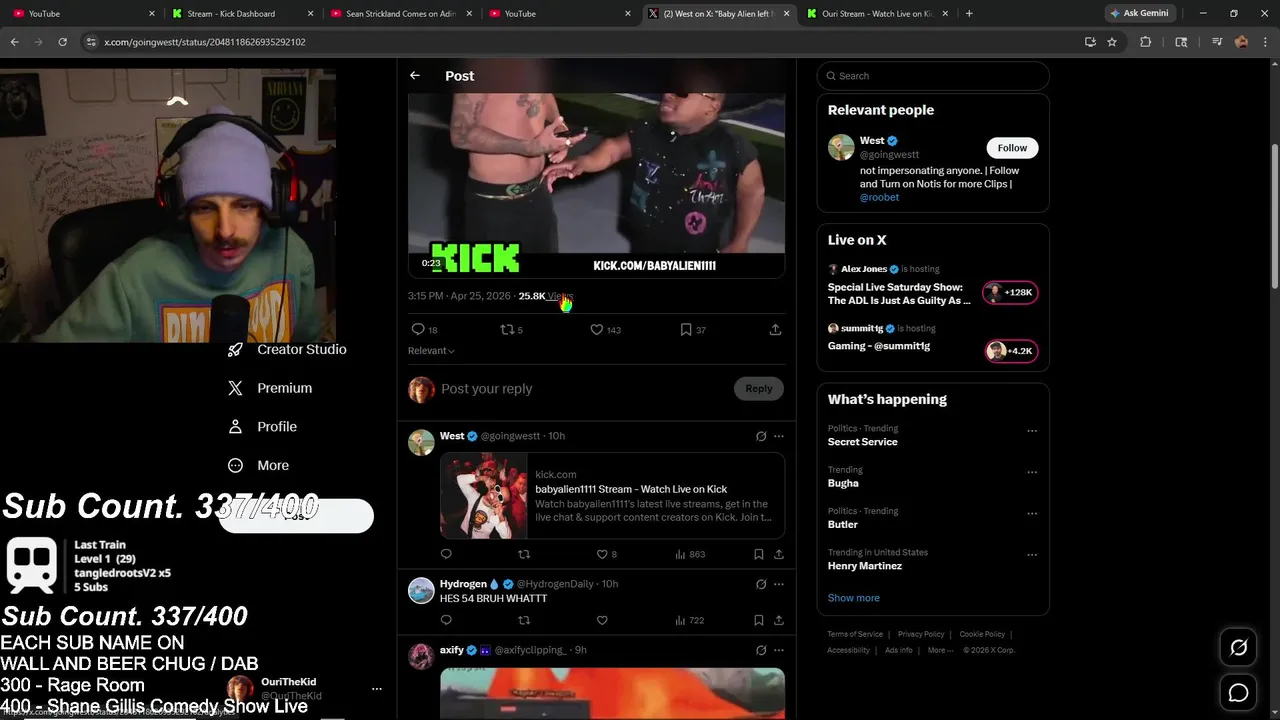Share Hydrogen's comment
Viewport: 1280px width, 720px height.
(x=779, y=620)
